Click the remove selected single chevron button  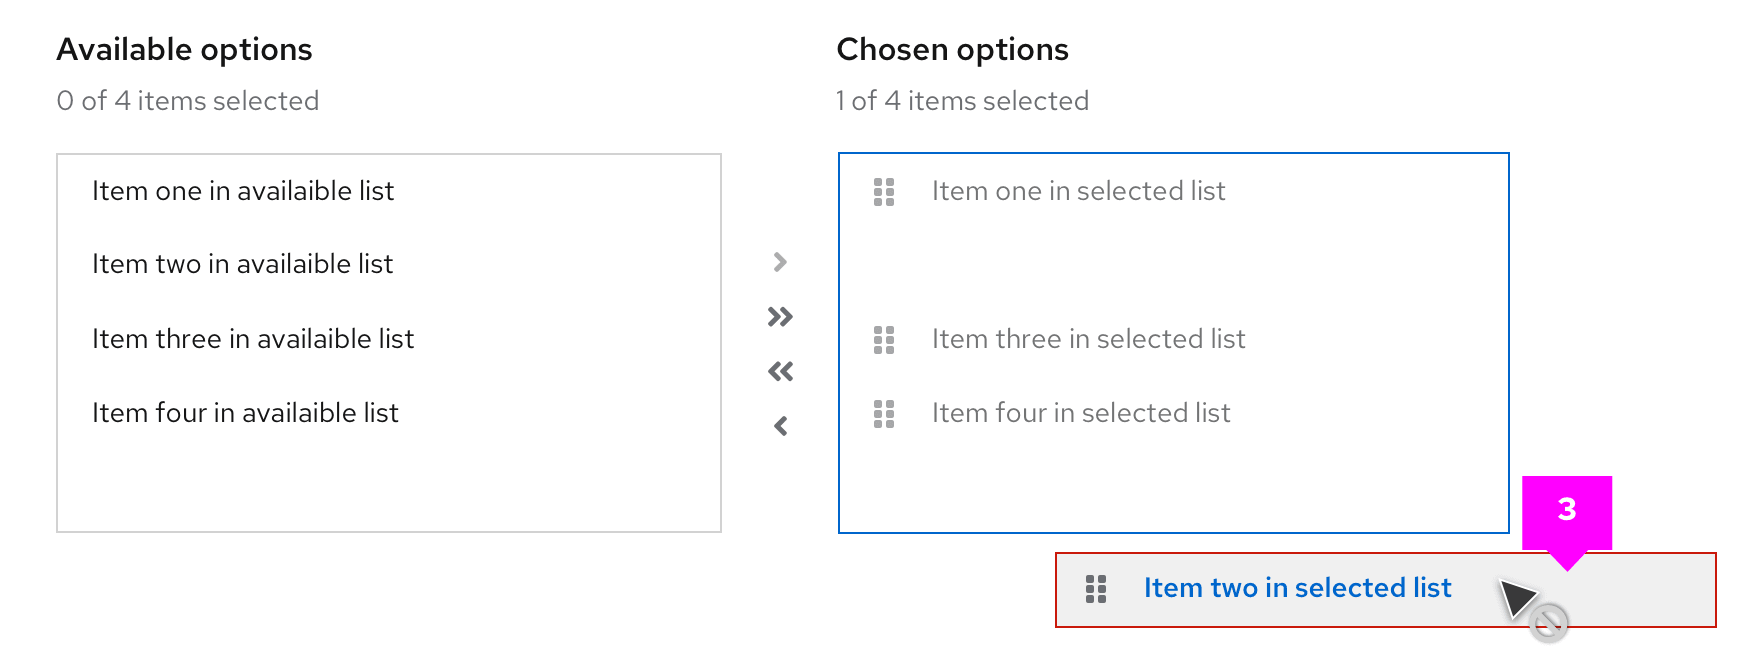pyautogui.click(x=780, y=426)
